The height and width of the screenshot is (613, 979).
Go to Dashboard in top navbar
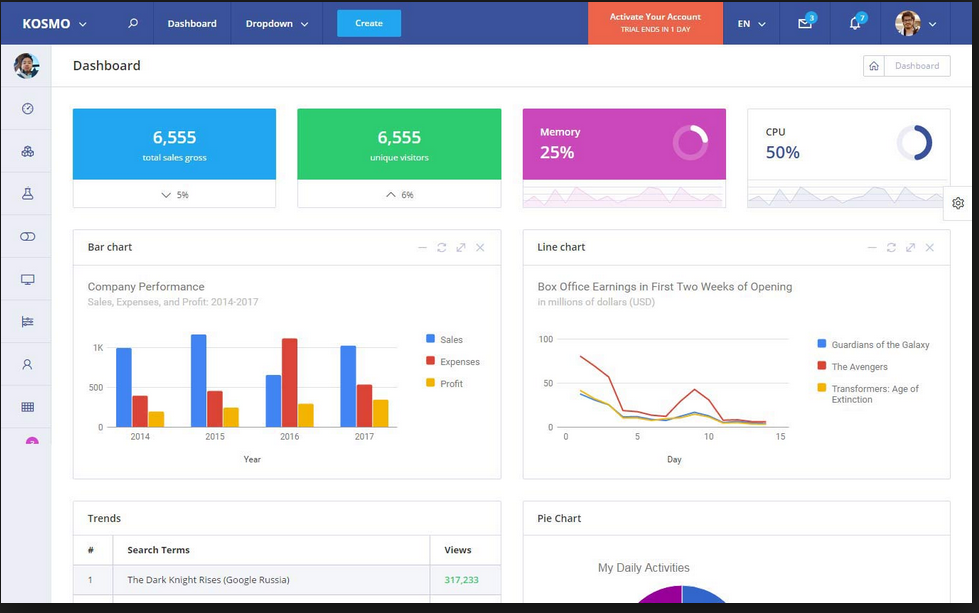coord(192,24)
